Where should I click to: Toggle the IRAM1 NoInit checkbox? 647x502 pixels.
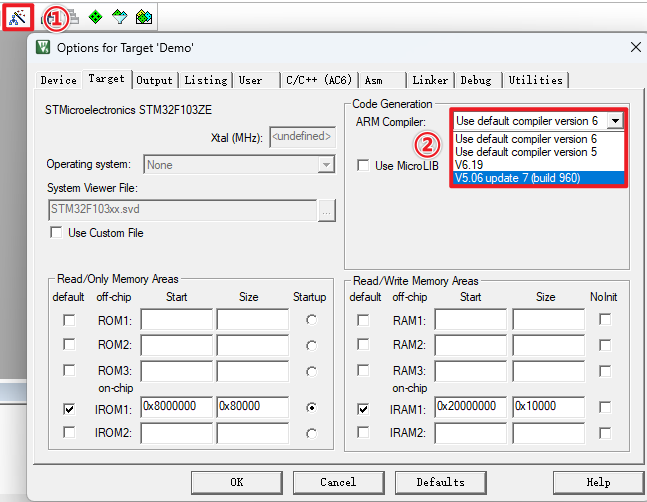point(605,408)
